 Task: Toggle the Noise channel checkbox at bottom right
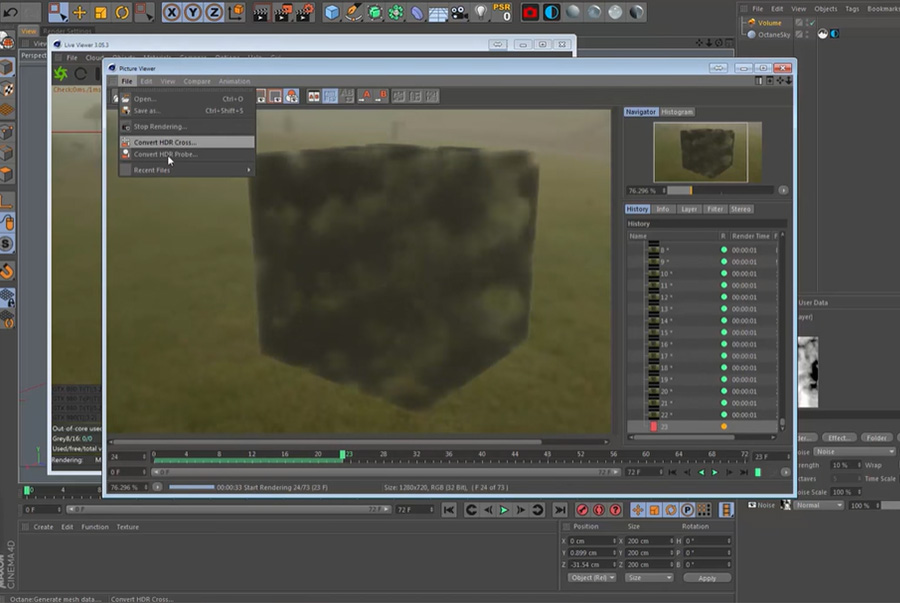(x=752, y=505)
